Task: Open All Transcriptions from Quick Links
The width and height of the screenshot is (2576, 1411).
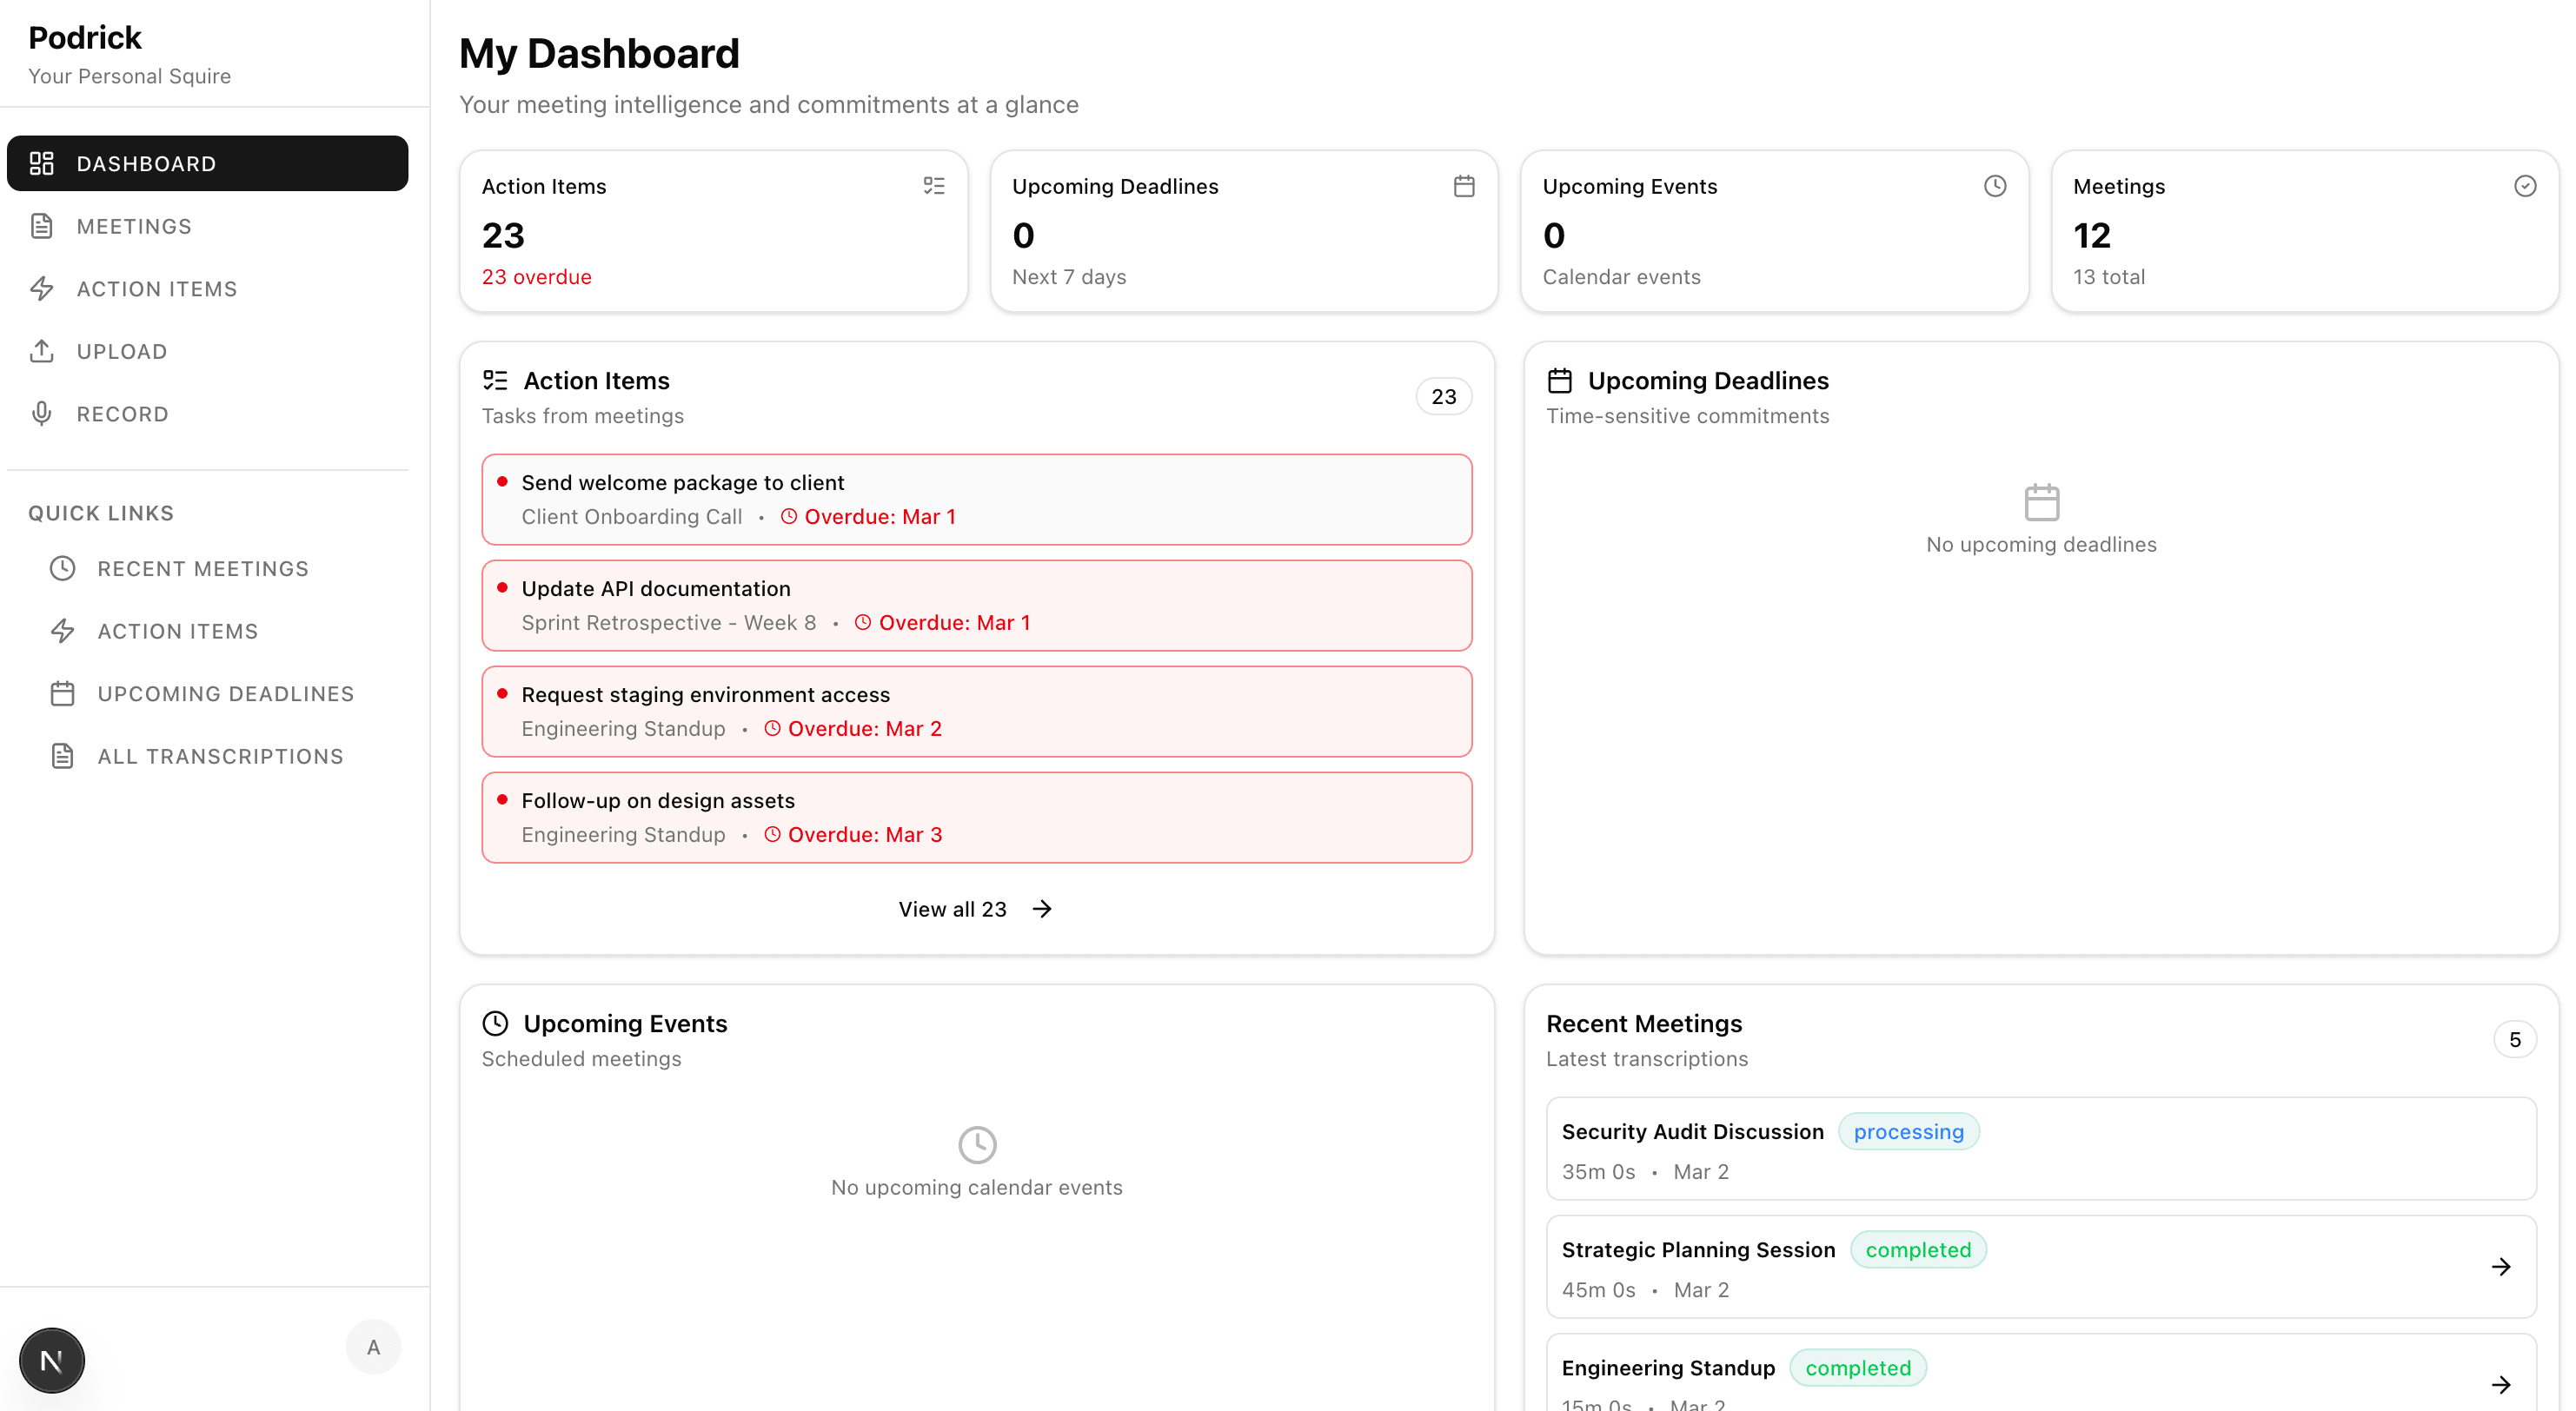Action: [221, 756]
